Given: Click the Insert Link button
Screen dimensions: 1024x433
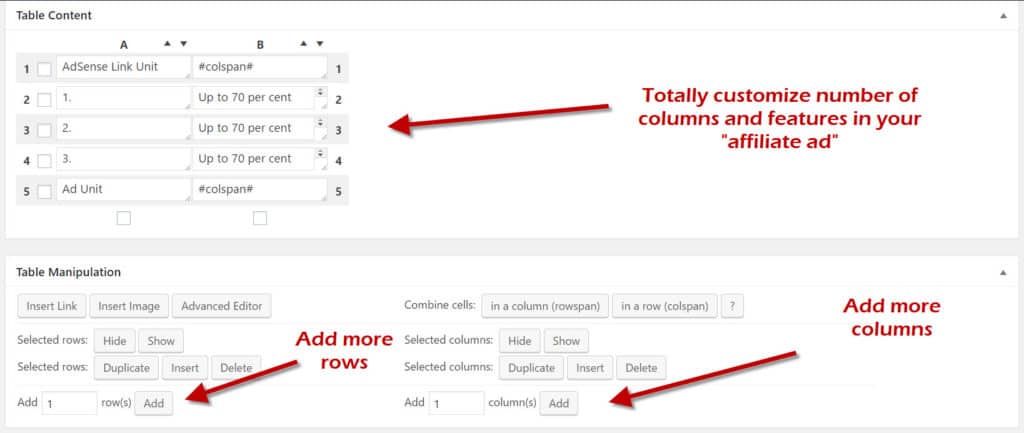Looking at the screenshot, I should (51, 306).
